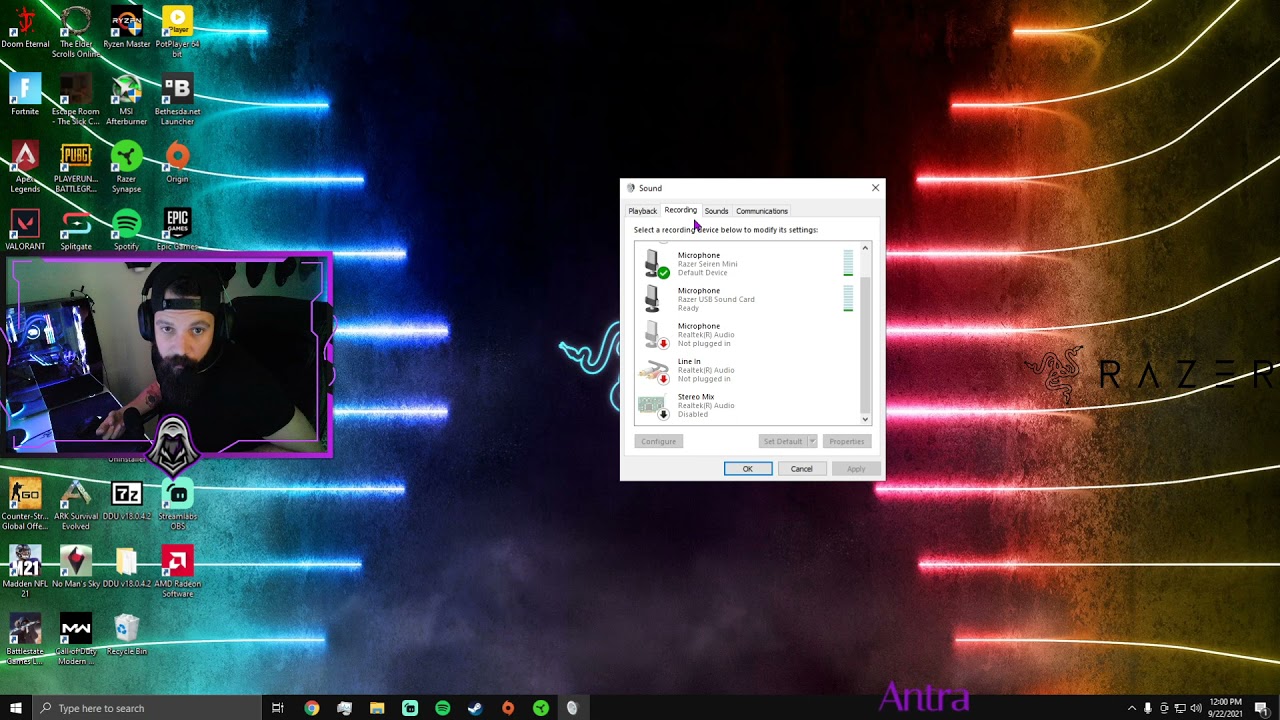
Task: Open Task View on the taskbar
Action: pyautogui.click(x=278, y=708)
